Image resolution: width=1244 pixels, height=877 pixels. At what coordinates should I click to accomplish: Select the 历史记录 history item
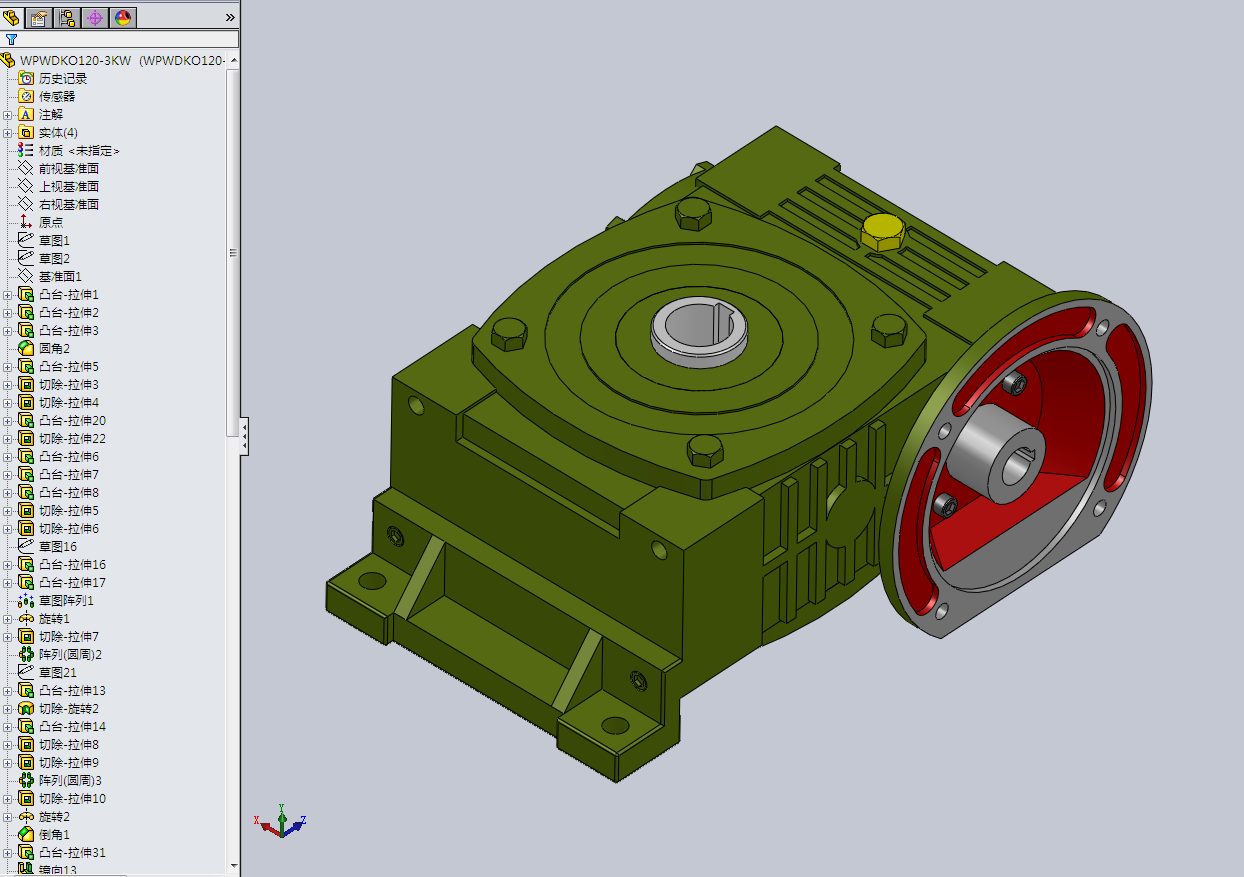[x=62, y=78]
